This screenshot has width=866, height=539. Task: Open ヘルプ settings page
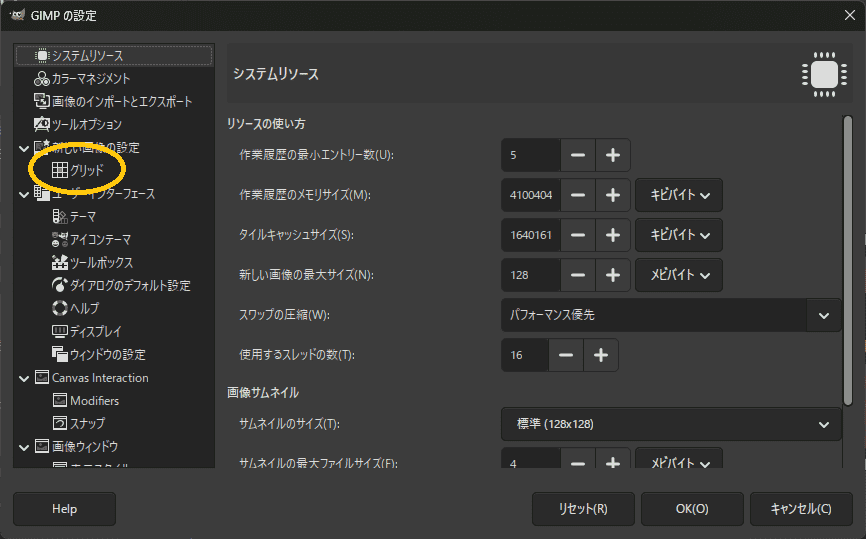point(84,308)
